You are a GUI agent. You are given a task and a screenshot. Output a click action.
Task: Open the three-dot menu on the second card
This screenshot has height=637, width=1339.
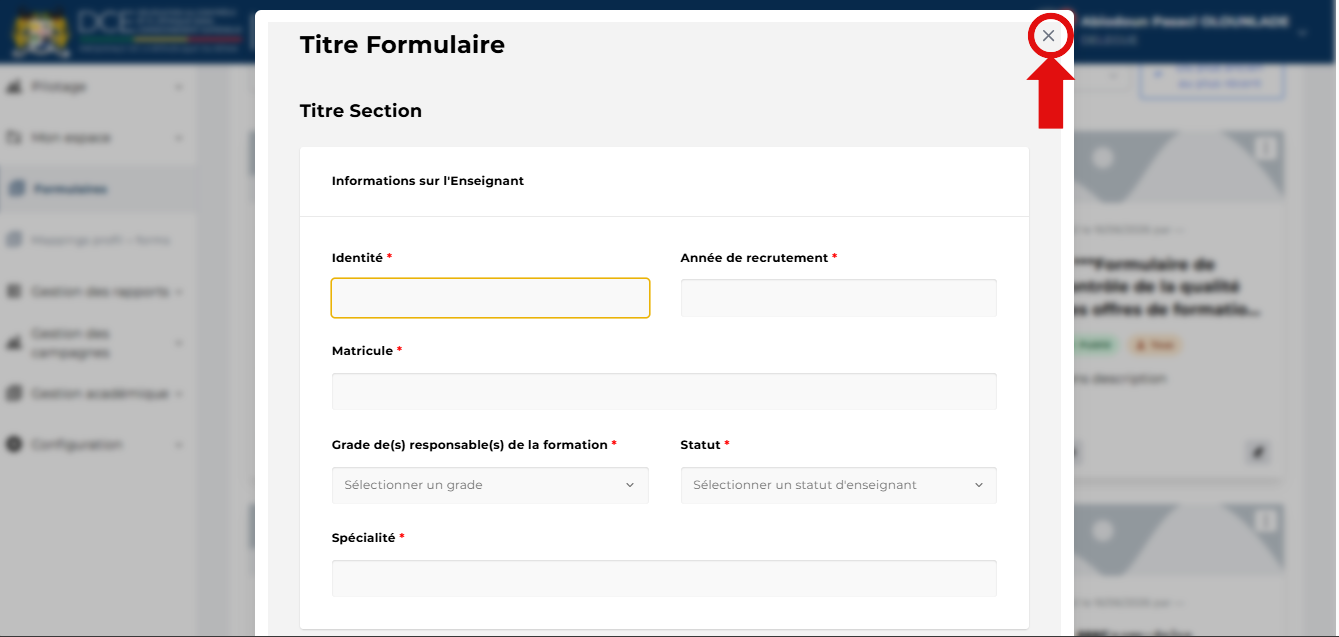pos(1266,521)
